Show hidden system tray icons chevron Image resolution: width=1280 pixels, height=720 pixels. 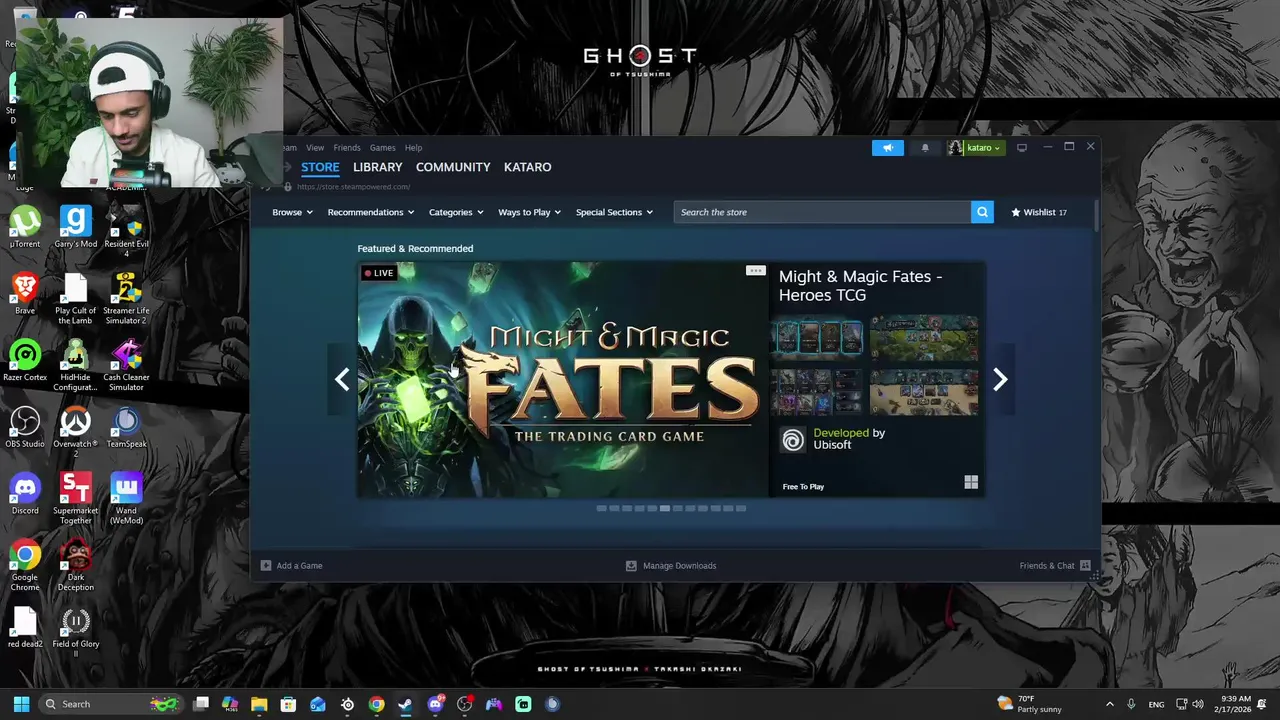(1109, 704)
